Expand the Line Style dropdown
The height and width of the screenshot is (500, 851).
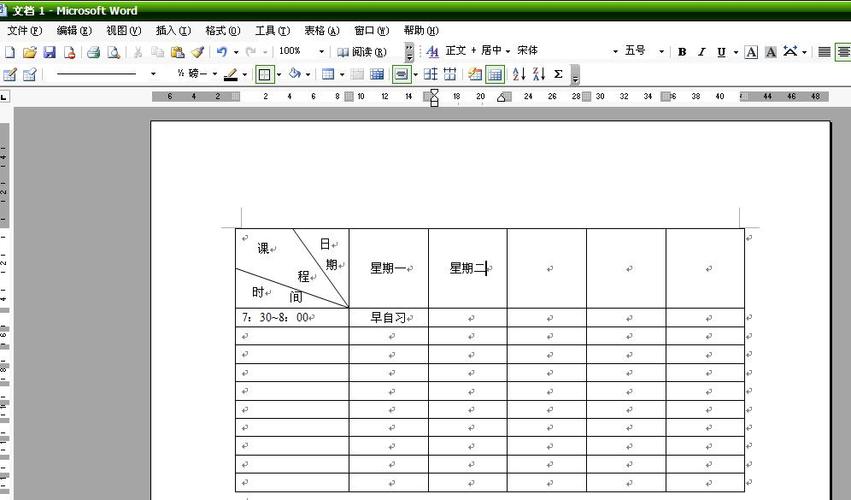click(153, 74)
